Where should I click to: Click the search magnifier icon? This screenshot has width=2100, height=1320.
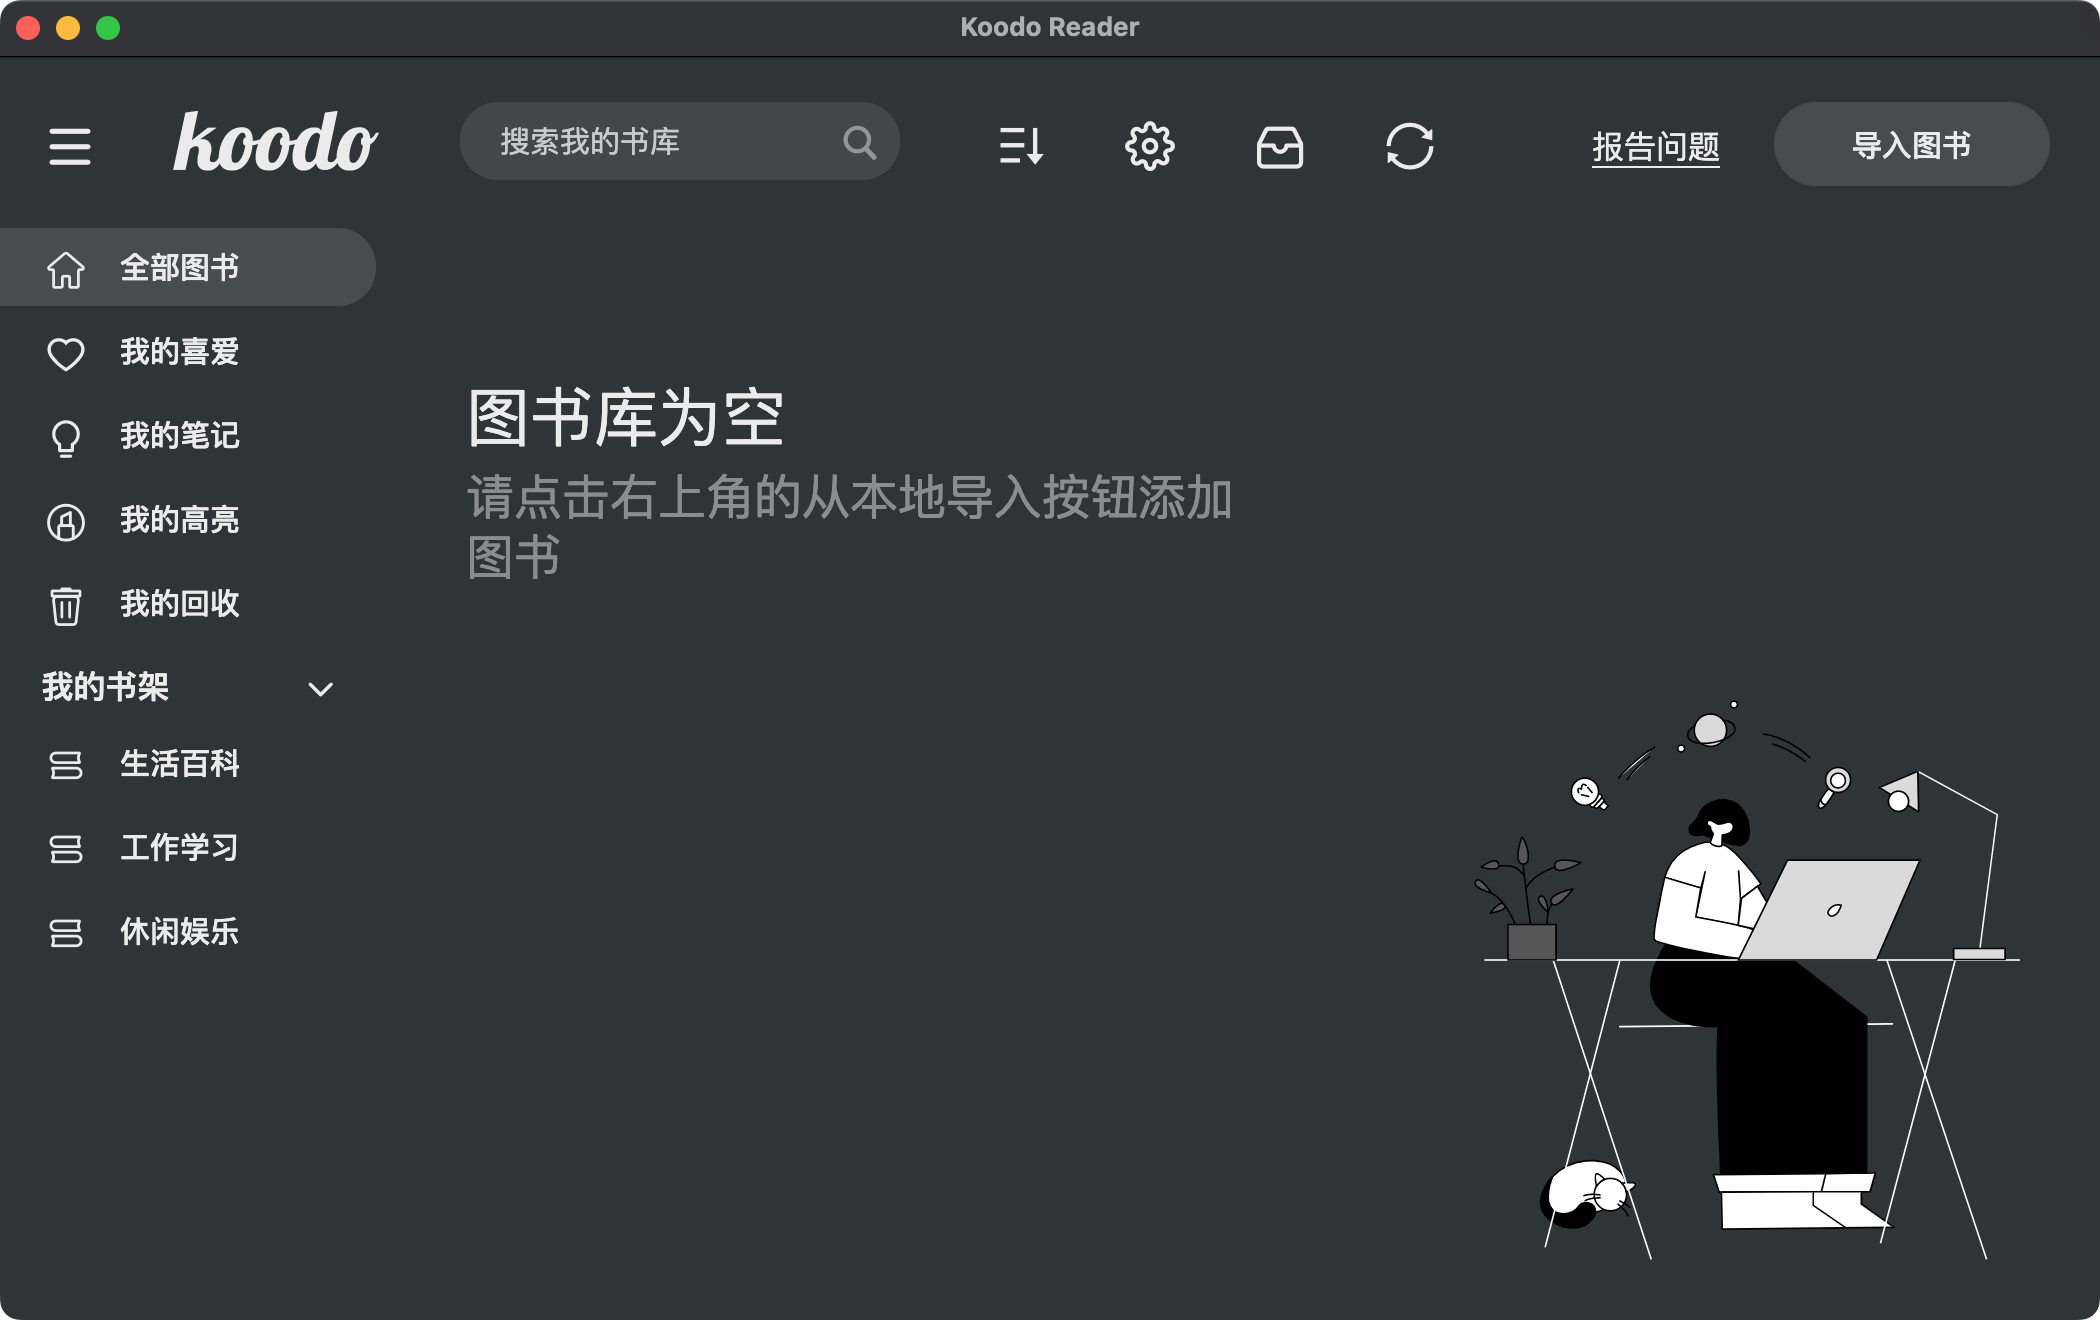click(x=859, y=142)
